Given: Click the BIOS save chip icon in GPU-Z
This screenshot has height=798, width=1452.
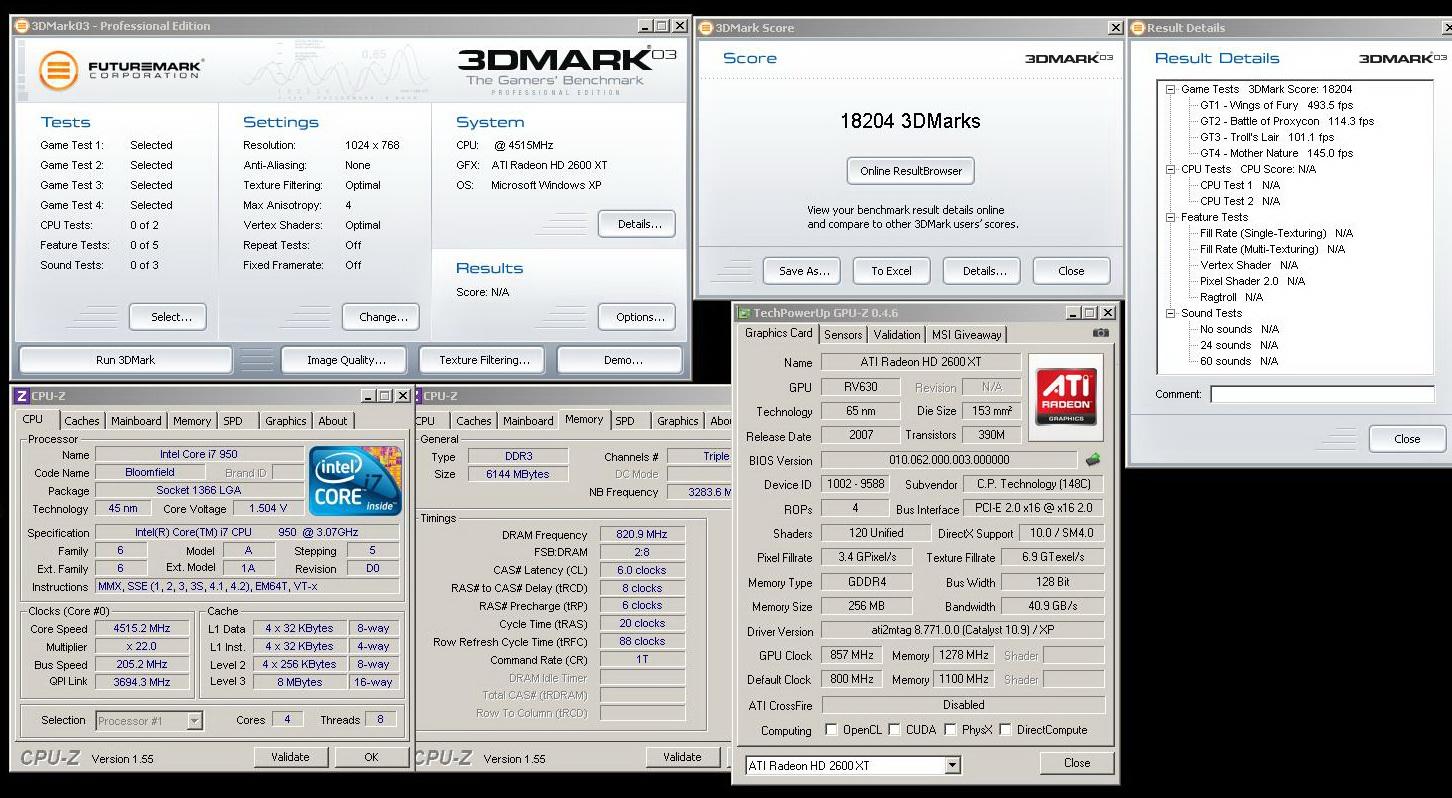Looking at the screenshot, I should [1093, 460].
